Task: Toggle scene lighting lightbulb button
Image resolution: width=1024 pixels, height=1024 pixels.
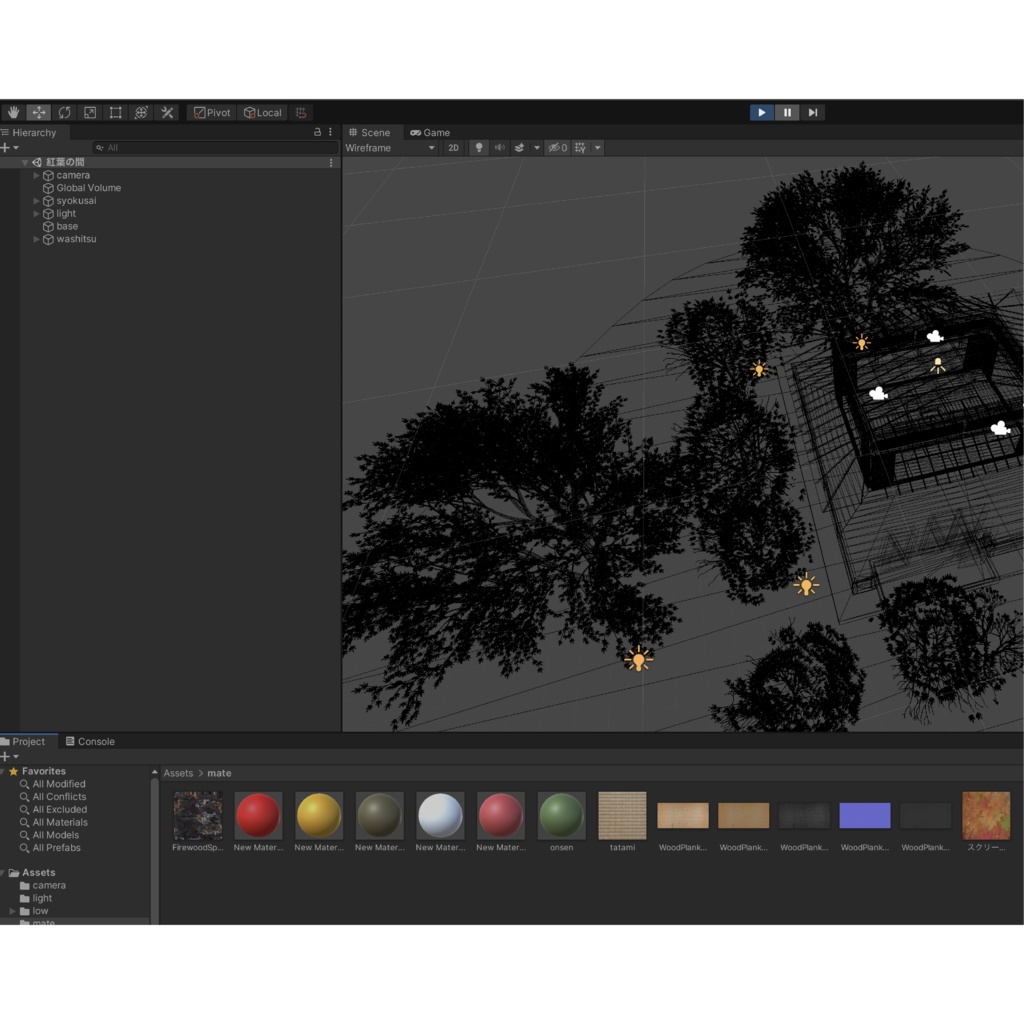Action: pyautogui.click(x=479, y=148)
